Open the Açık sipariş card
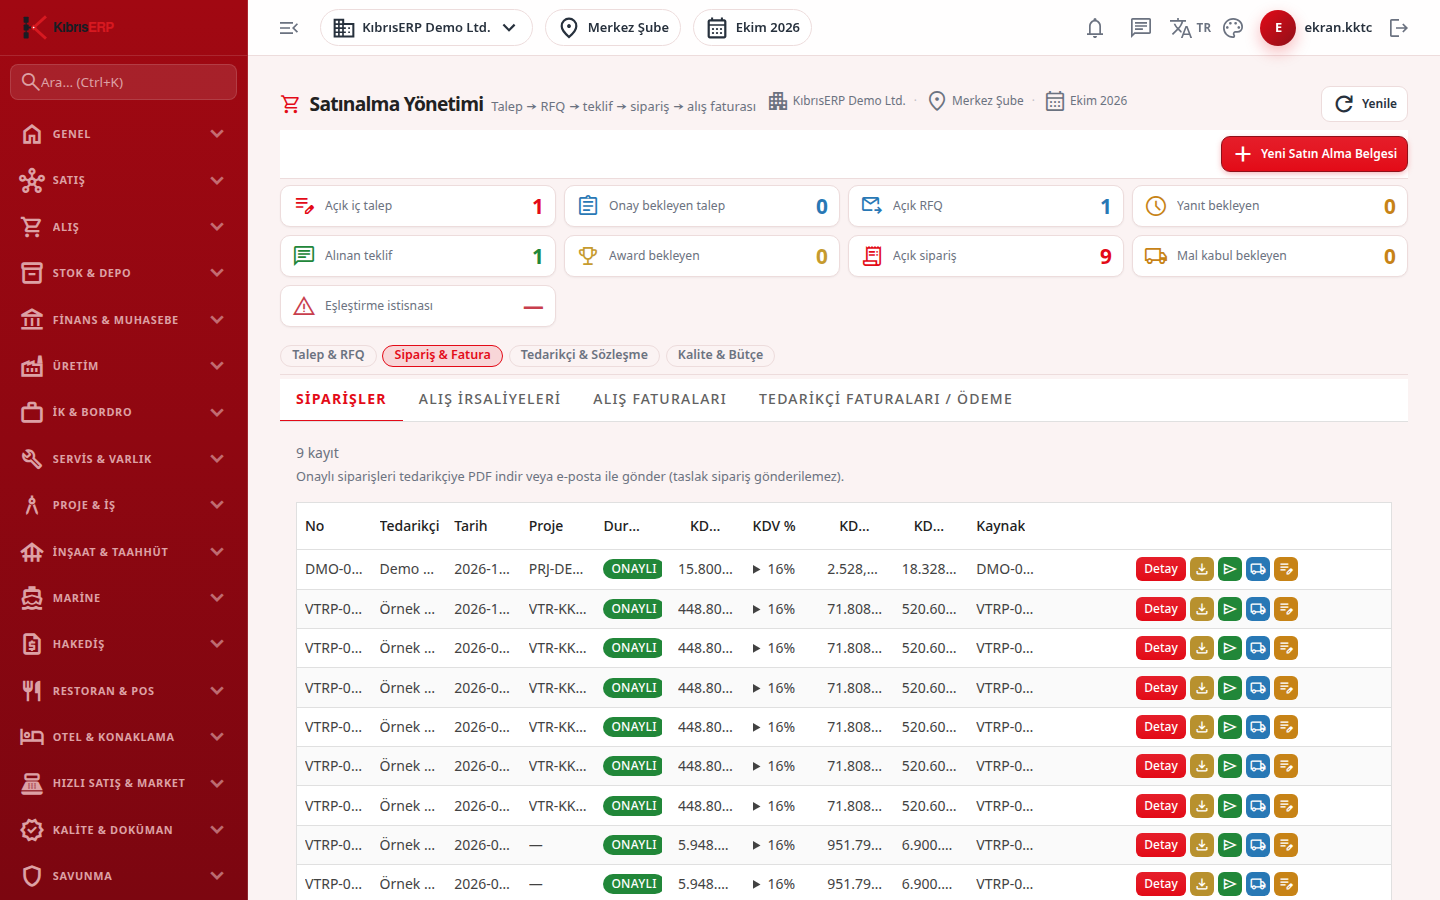Viewport: 1440px width, 900px height. pos(986,256)
